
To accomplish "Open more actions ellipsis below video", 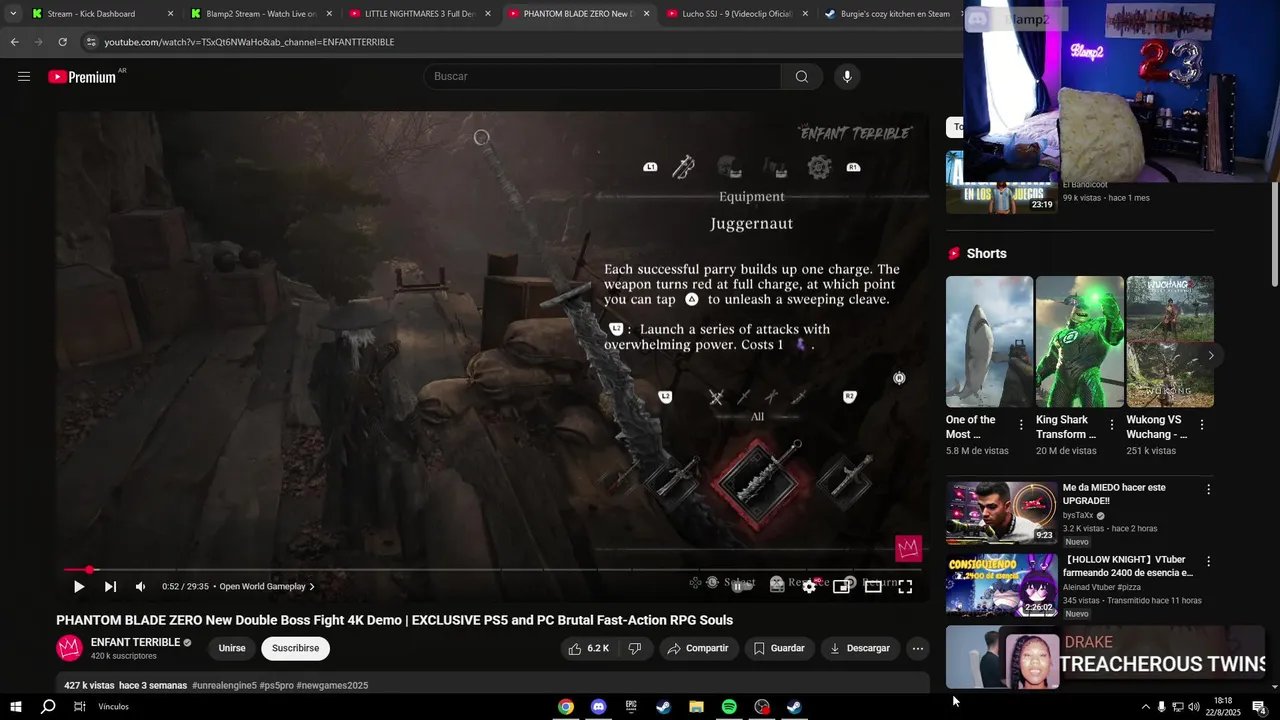I will pyautogui.click(x=917, y=648).
